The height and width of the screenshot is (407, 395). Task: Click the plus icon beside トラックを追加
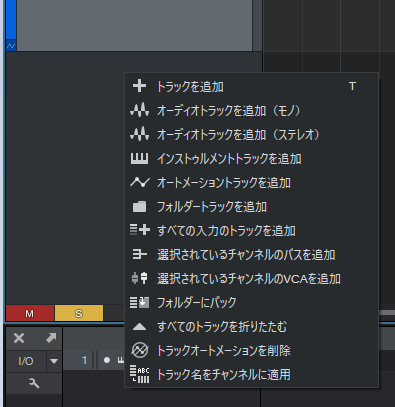tap(139, 86)
